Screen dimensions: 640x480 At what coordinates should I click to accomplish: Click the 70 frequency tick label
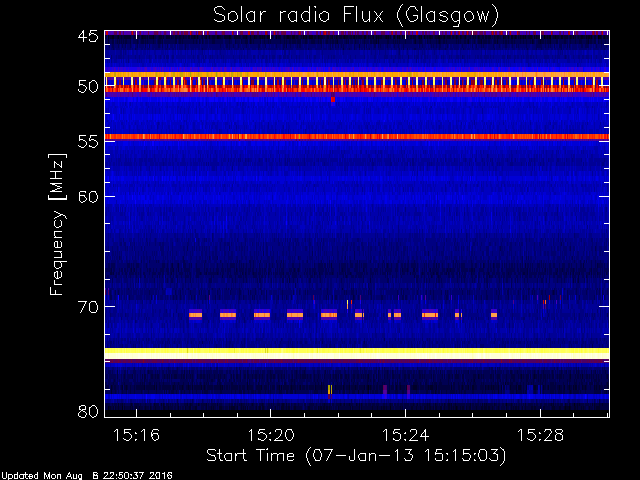(x=88, y=307)
